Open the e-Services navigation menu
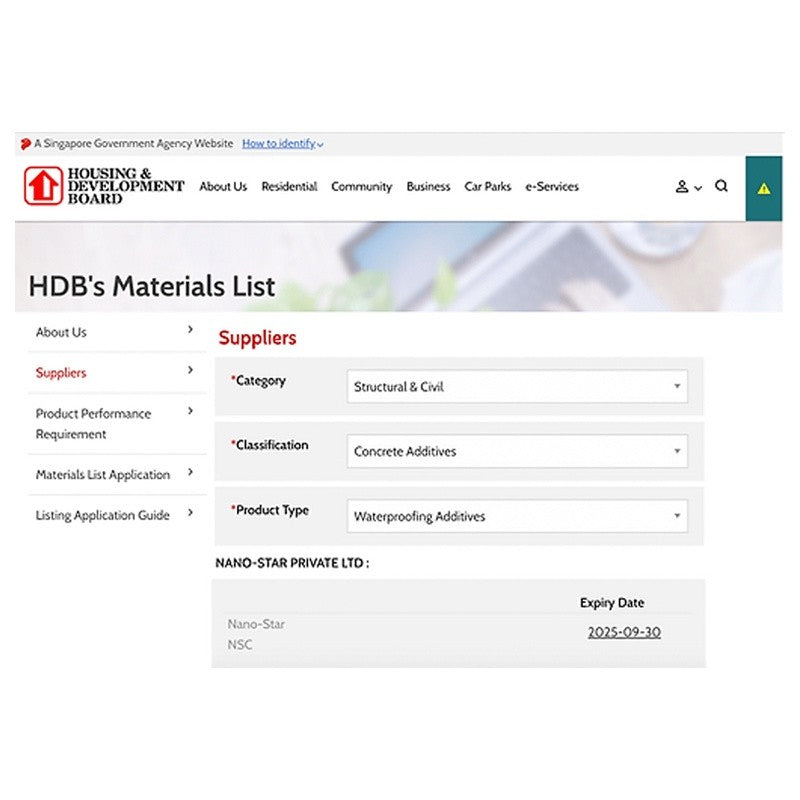800x800 pixels. pos(552,187)
